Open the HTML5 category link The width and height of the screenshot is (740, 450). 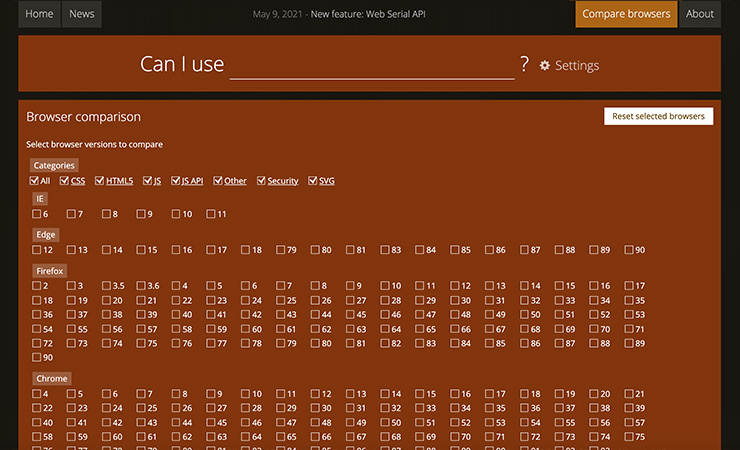119,181
